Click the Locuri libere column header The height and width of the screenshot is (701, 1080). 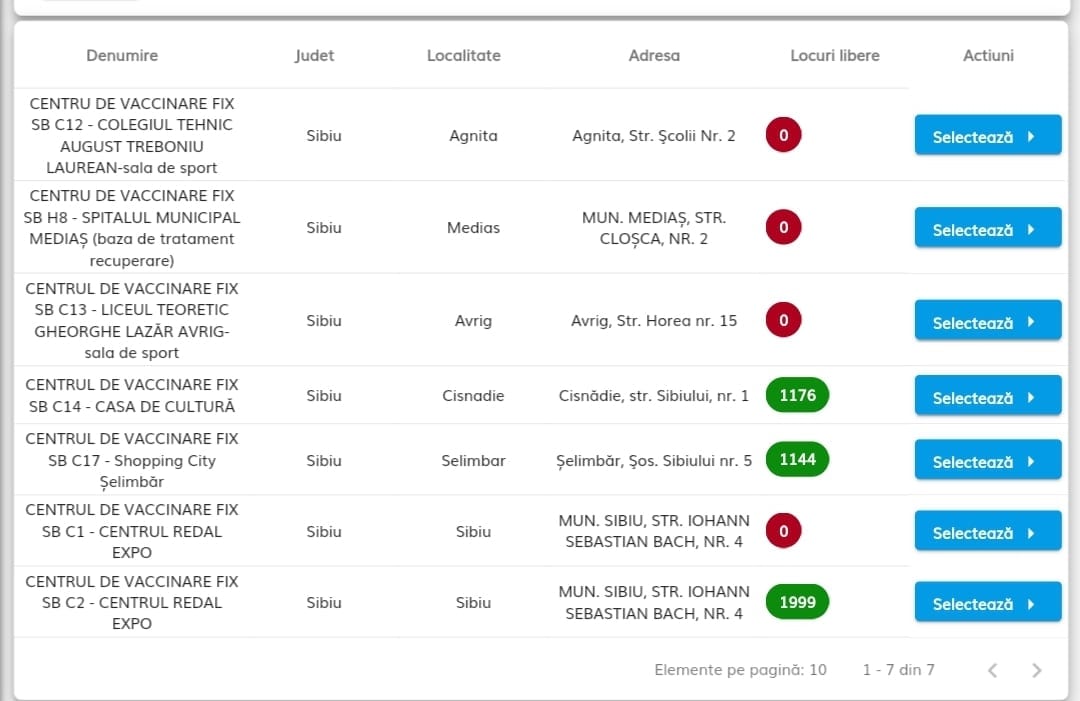(x=835, y=56)
